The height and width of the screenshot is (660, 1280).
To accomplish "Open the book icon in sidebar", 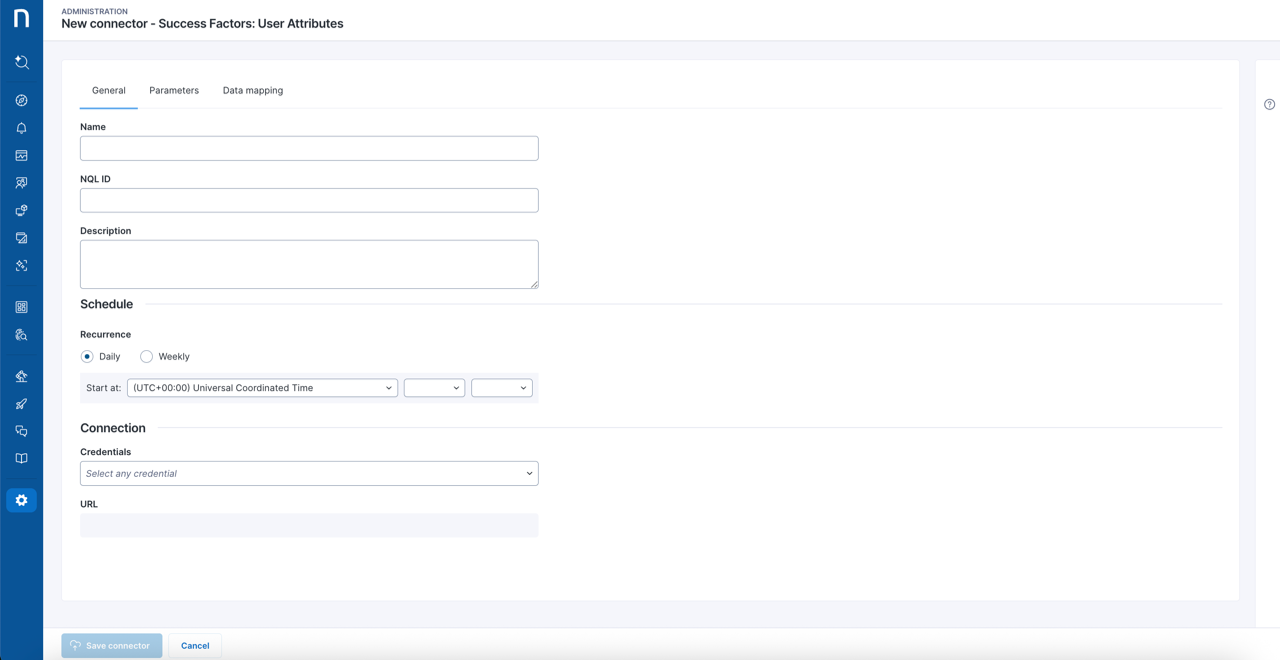I will (21, 458).
